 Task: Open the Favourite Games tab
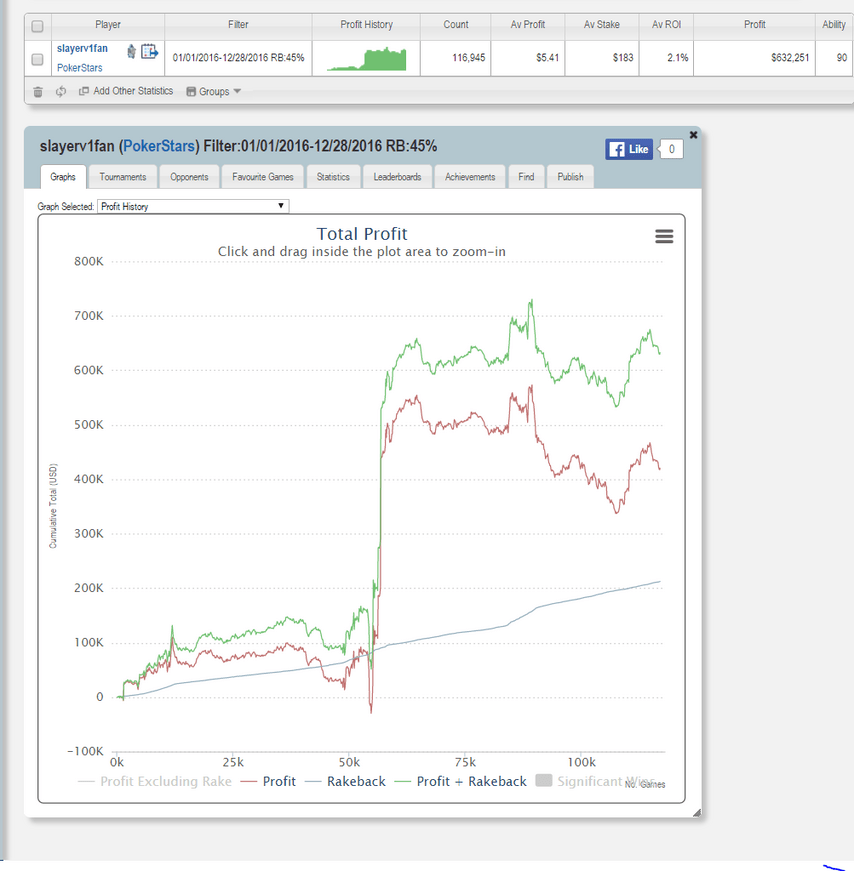tap(263, 177)
